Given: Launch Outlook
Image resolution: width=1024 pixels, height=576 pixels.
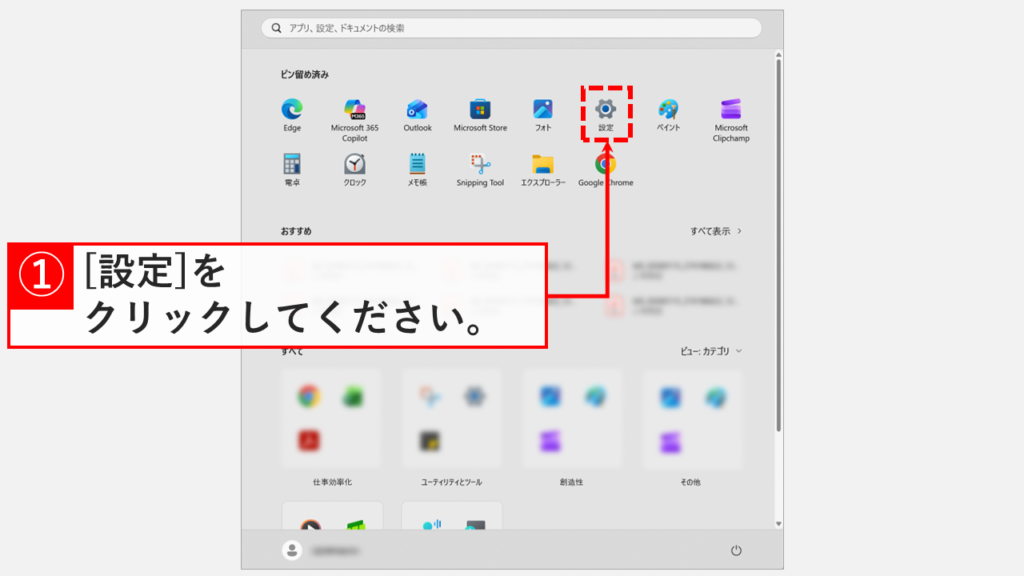Looking at the screenshot, I should [417, 110].
